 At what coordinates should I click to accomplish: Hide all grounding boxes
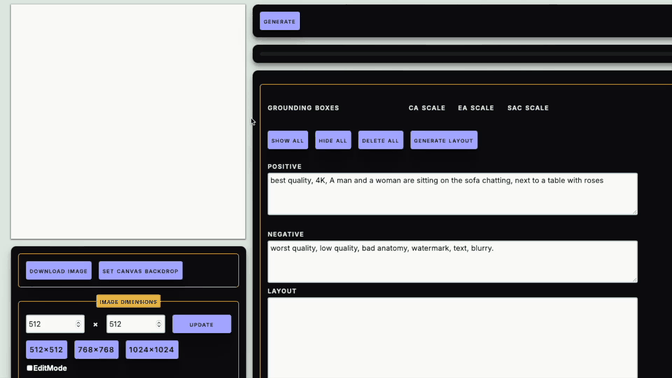(333, 140)
